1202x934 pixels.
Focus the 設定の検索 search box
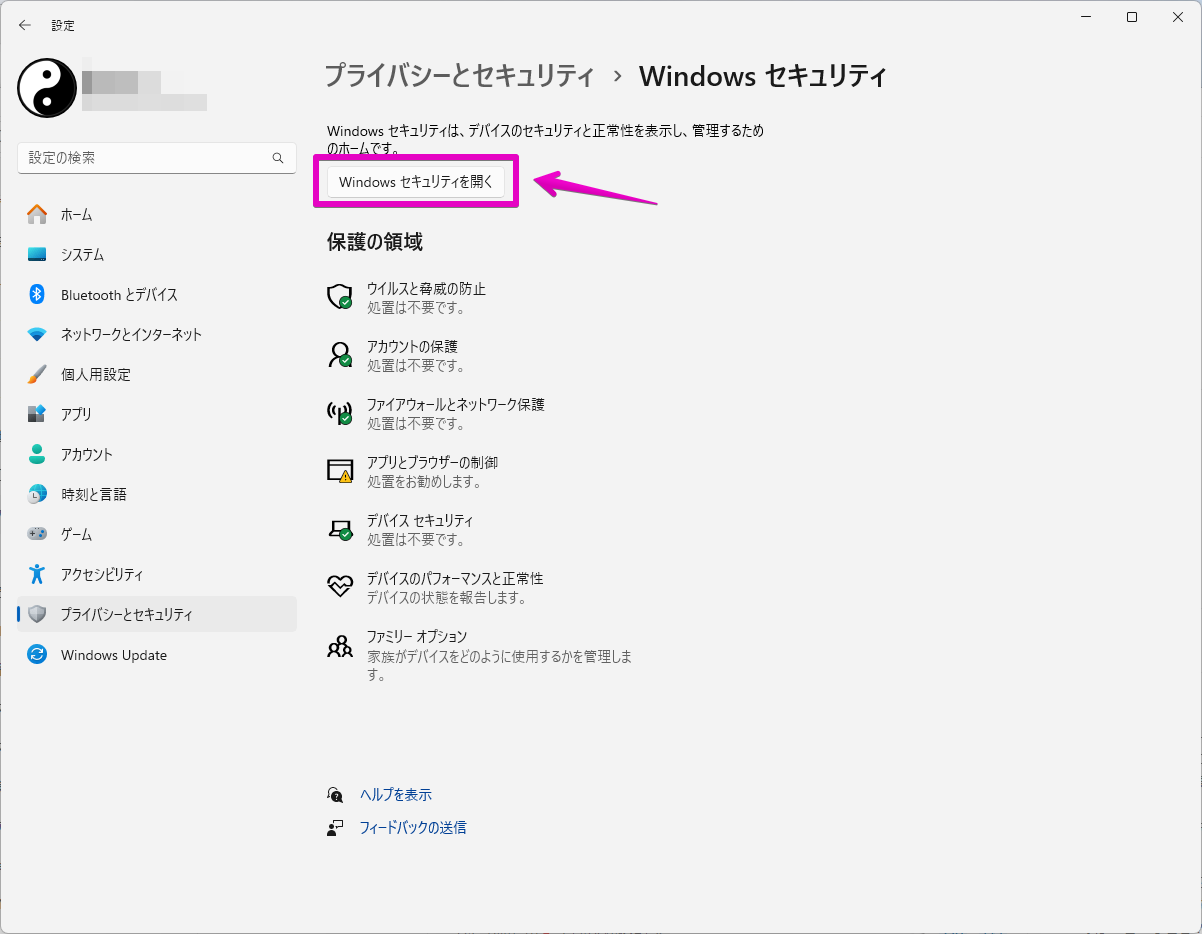point(145,158)
